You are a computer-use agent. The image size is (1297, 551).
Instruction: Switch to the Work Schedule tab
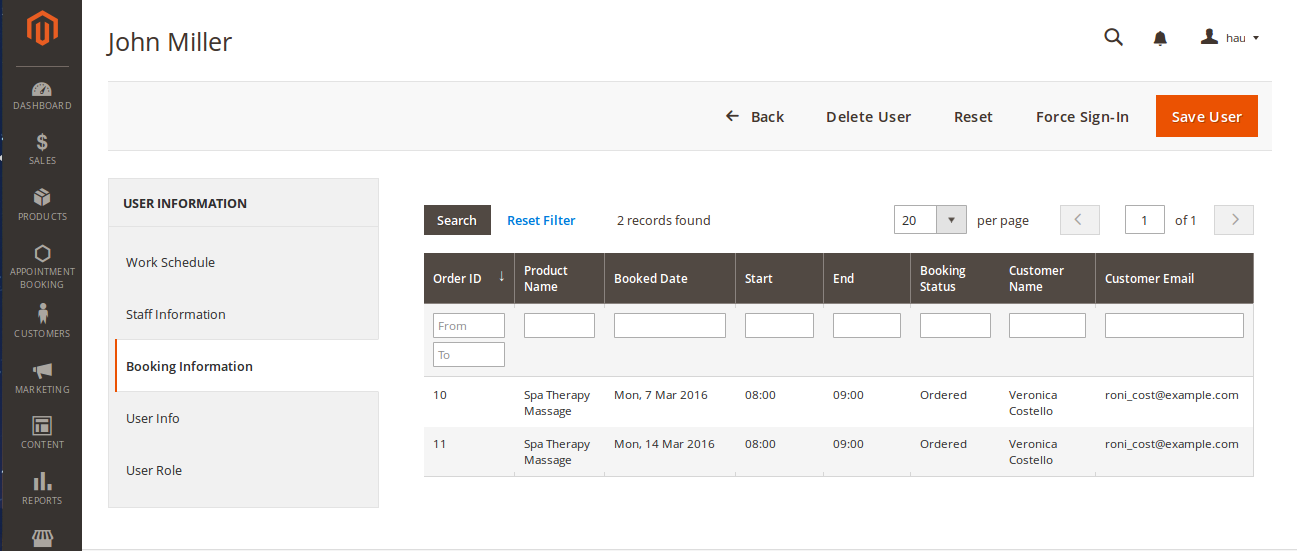point(170,262)
